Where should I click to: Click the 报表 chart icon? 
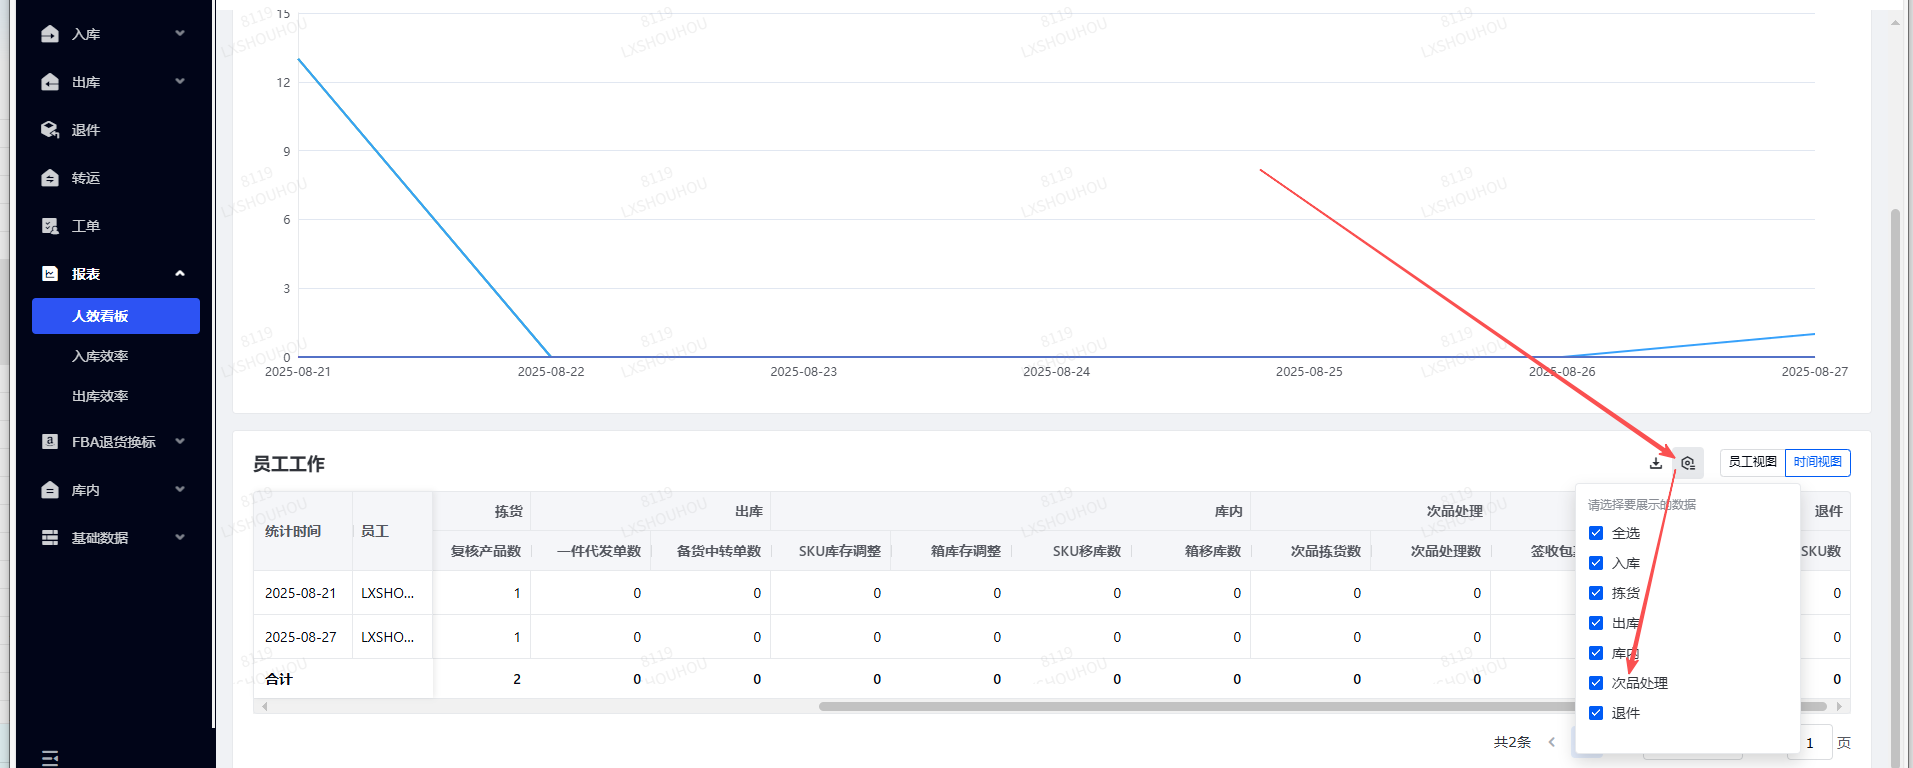[x=50, y=274]
